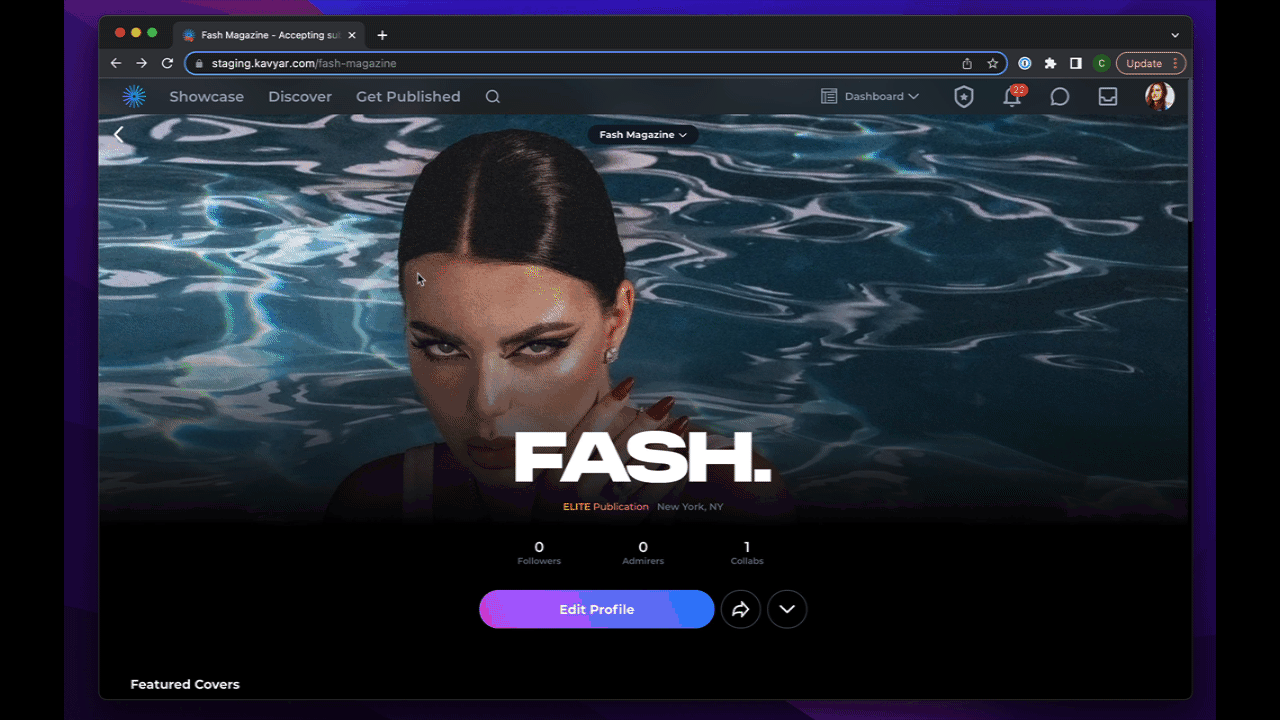Close the Fash Magazine tab
The width and height of the screenshot is (1280, 720).
coord(352,35)
